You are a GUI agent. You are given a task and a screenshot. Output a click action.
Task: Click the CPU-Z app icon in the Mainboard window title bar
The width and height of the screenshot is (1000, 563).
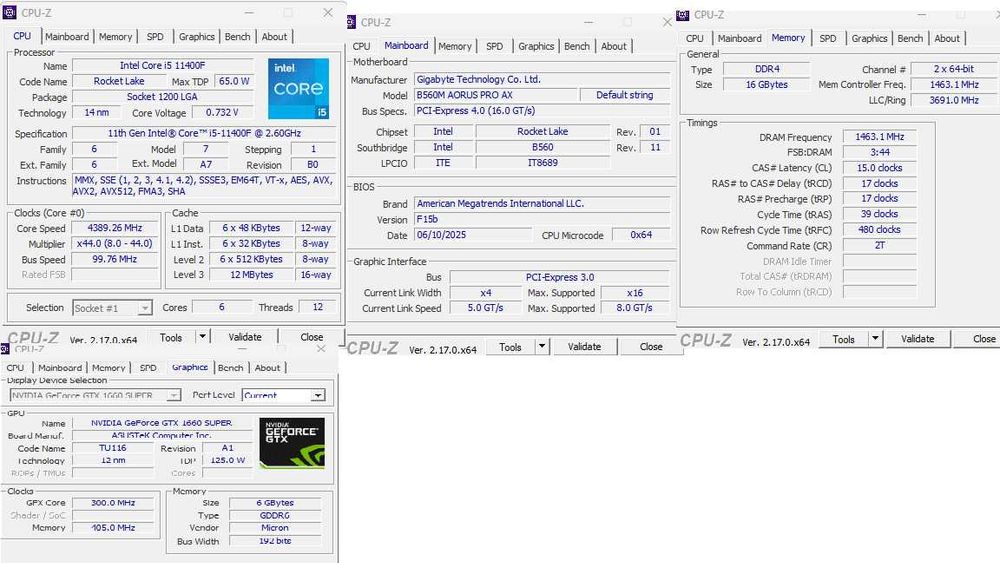pyautogui.click(x=351, y=22)
